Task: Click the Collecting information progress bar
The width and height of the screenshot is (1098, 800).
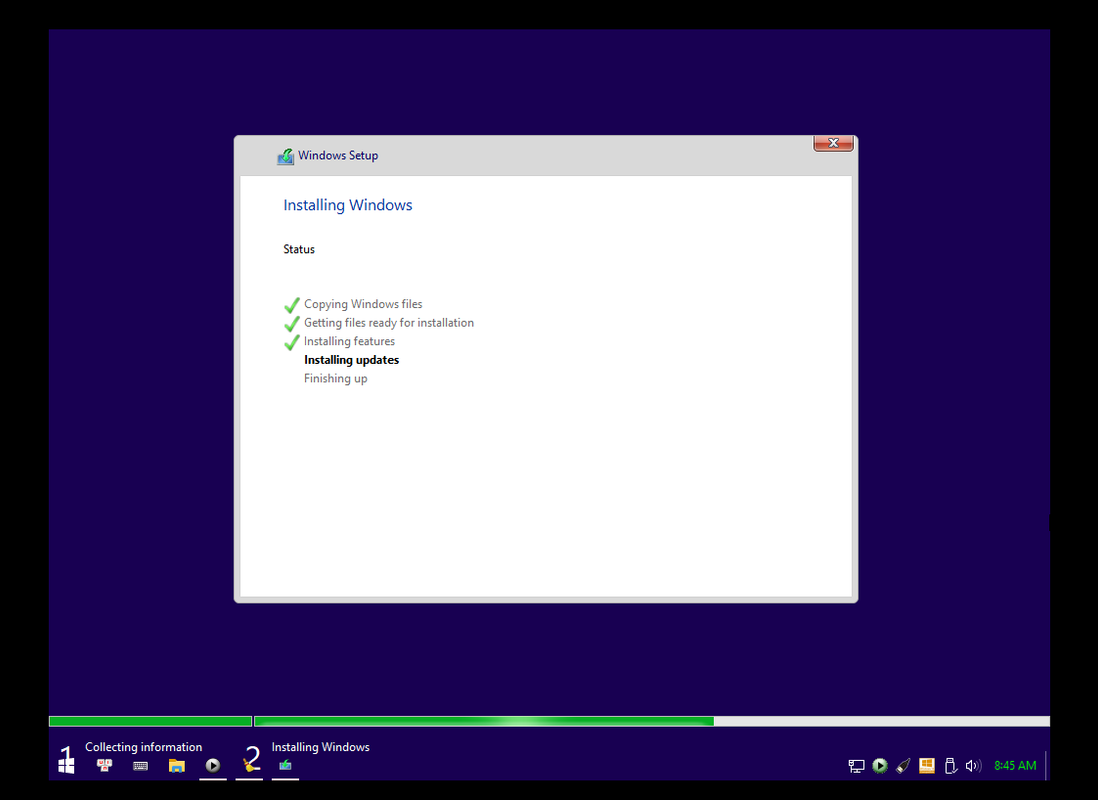Action: (x=151, y=722)
